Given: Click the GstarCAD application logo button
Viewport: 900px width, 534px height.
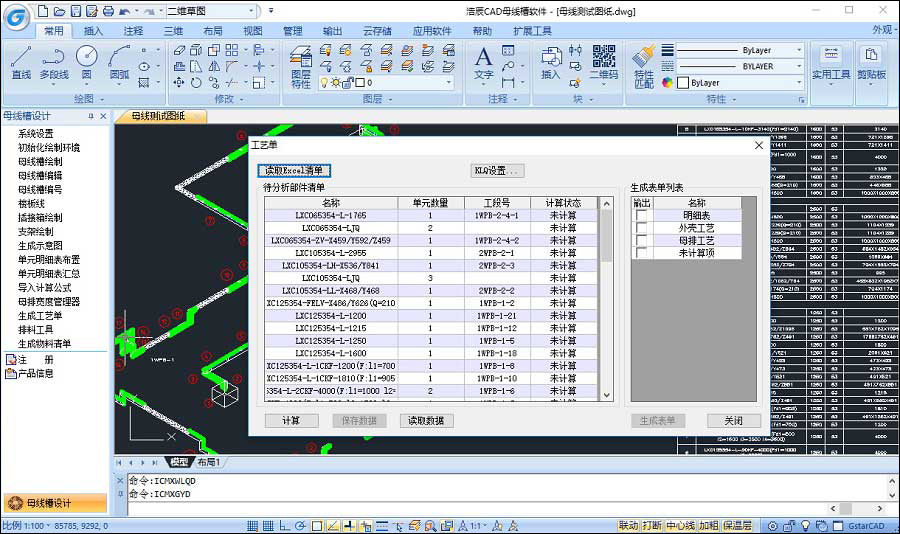Looking at the screenshot, I should (x=16, y=17).
